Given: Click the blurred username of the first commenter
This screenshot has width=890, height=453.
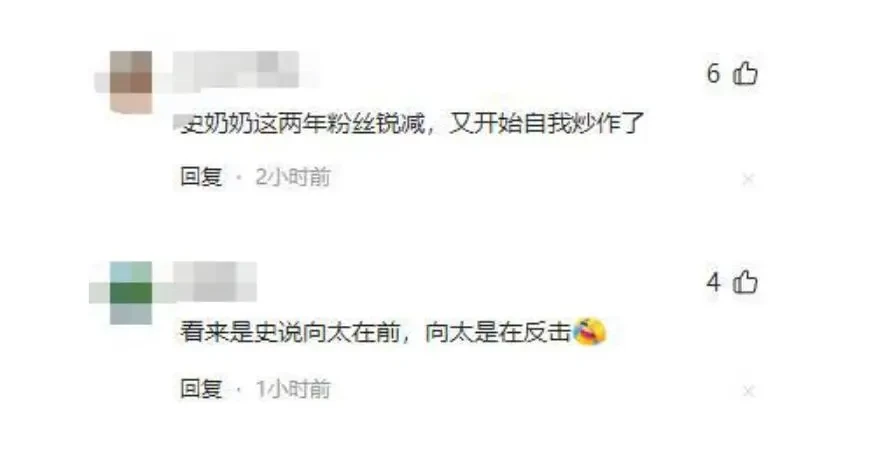Looking at the screenshot, I should (236, 69).
